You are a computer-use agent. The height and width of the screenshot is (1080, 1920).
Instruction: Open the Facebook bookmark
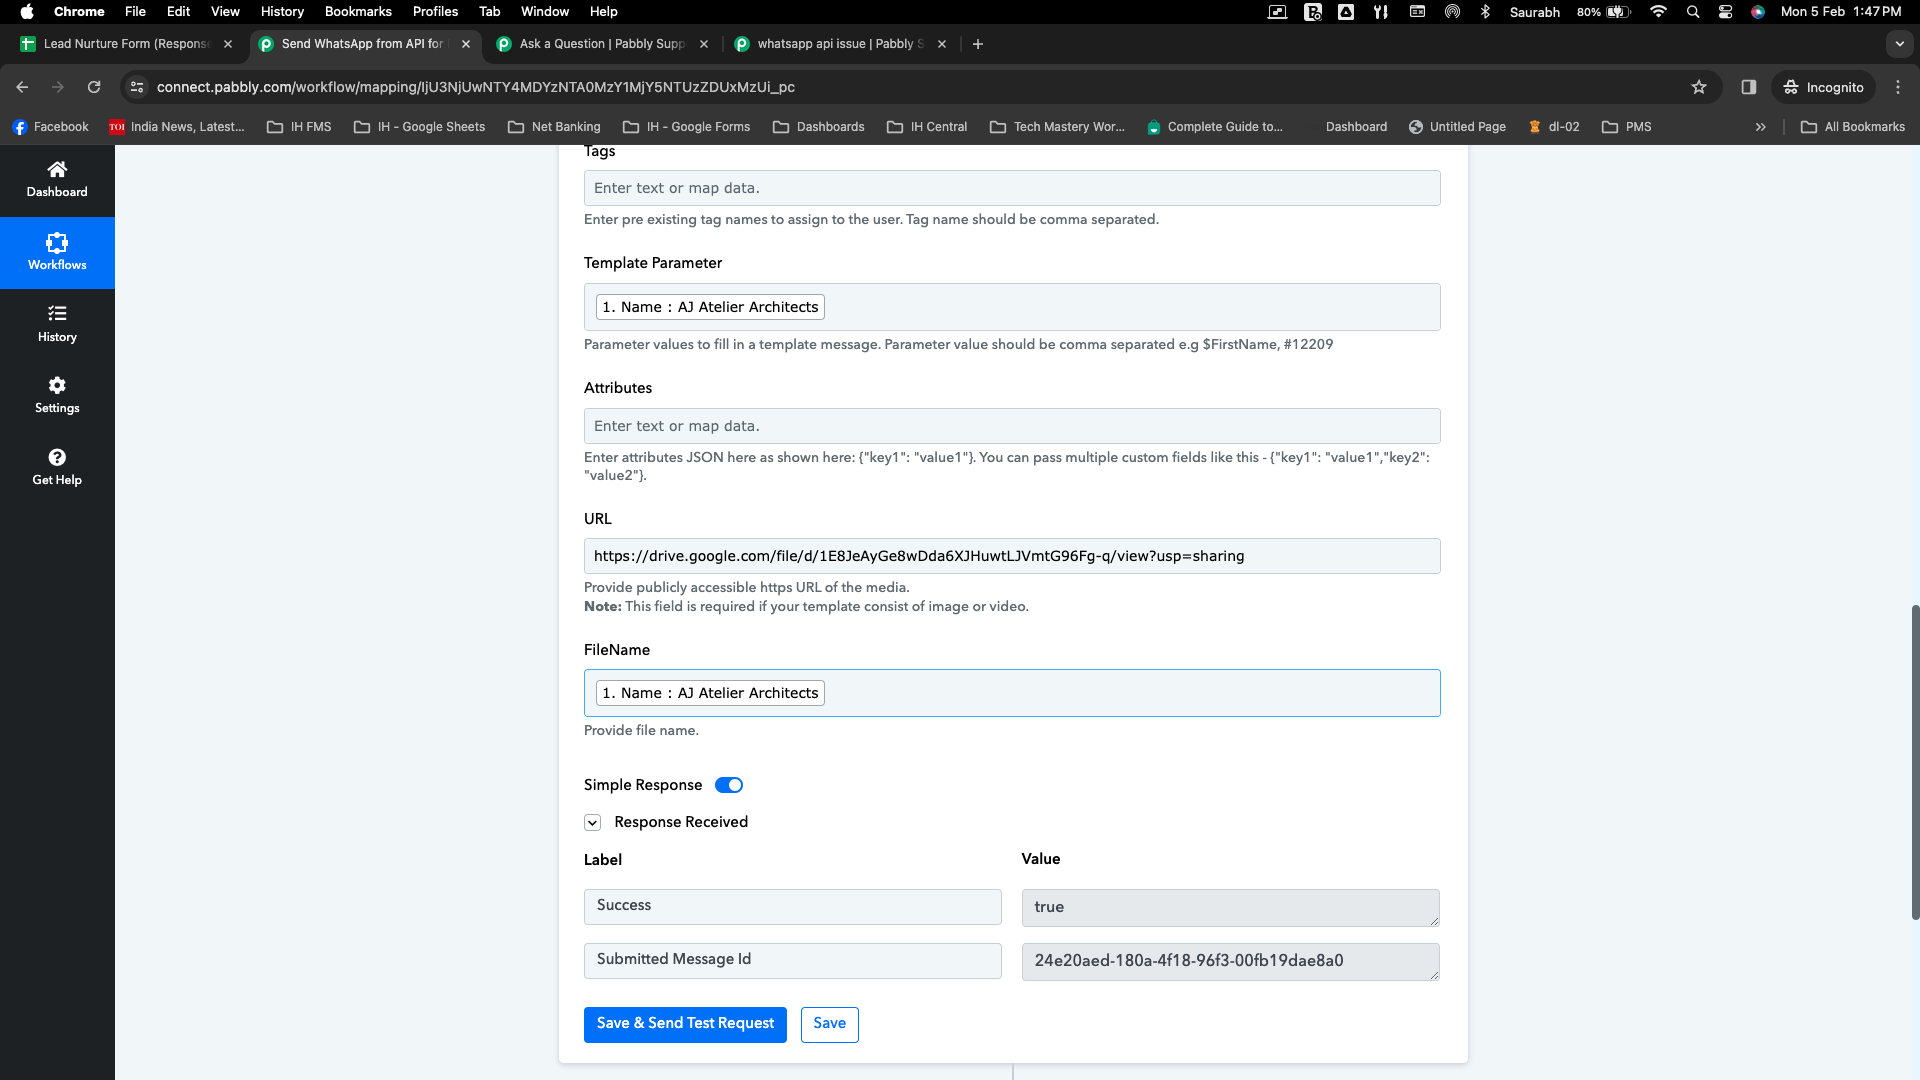(x=50, y=127)
